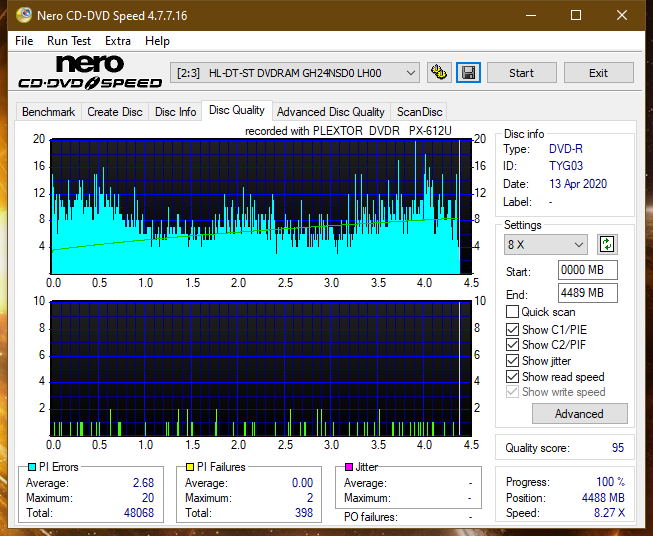
Task: Click the yellow PI Failures color swatch
Action: click(x=190, y=467)
